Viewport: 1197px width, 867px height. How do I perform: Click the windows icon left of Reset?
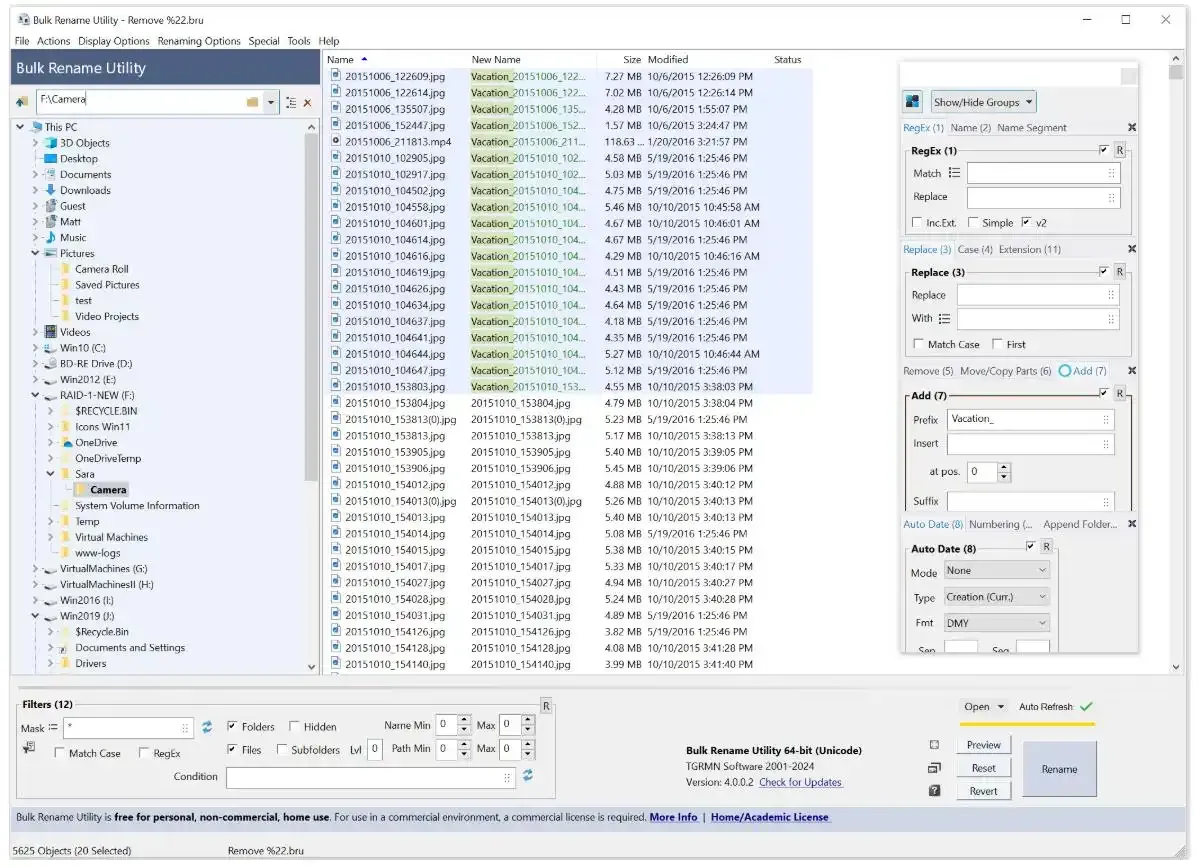[x=934, y=768]
